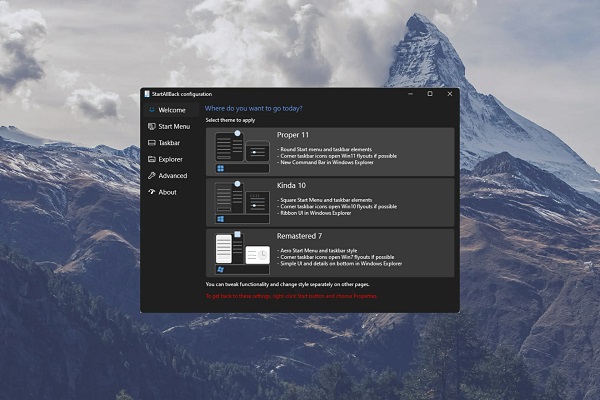Switch to the Taskbar page
Viewport: 600px width, 400px height.
tap(169, 143)
